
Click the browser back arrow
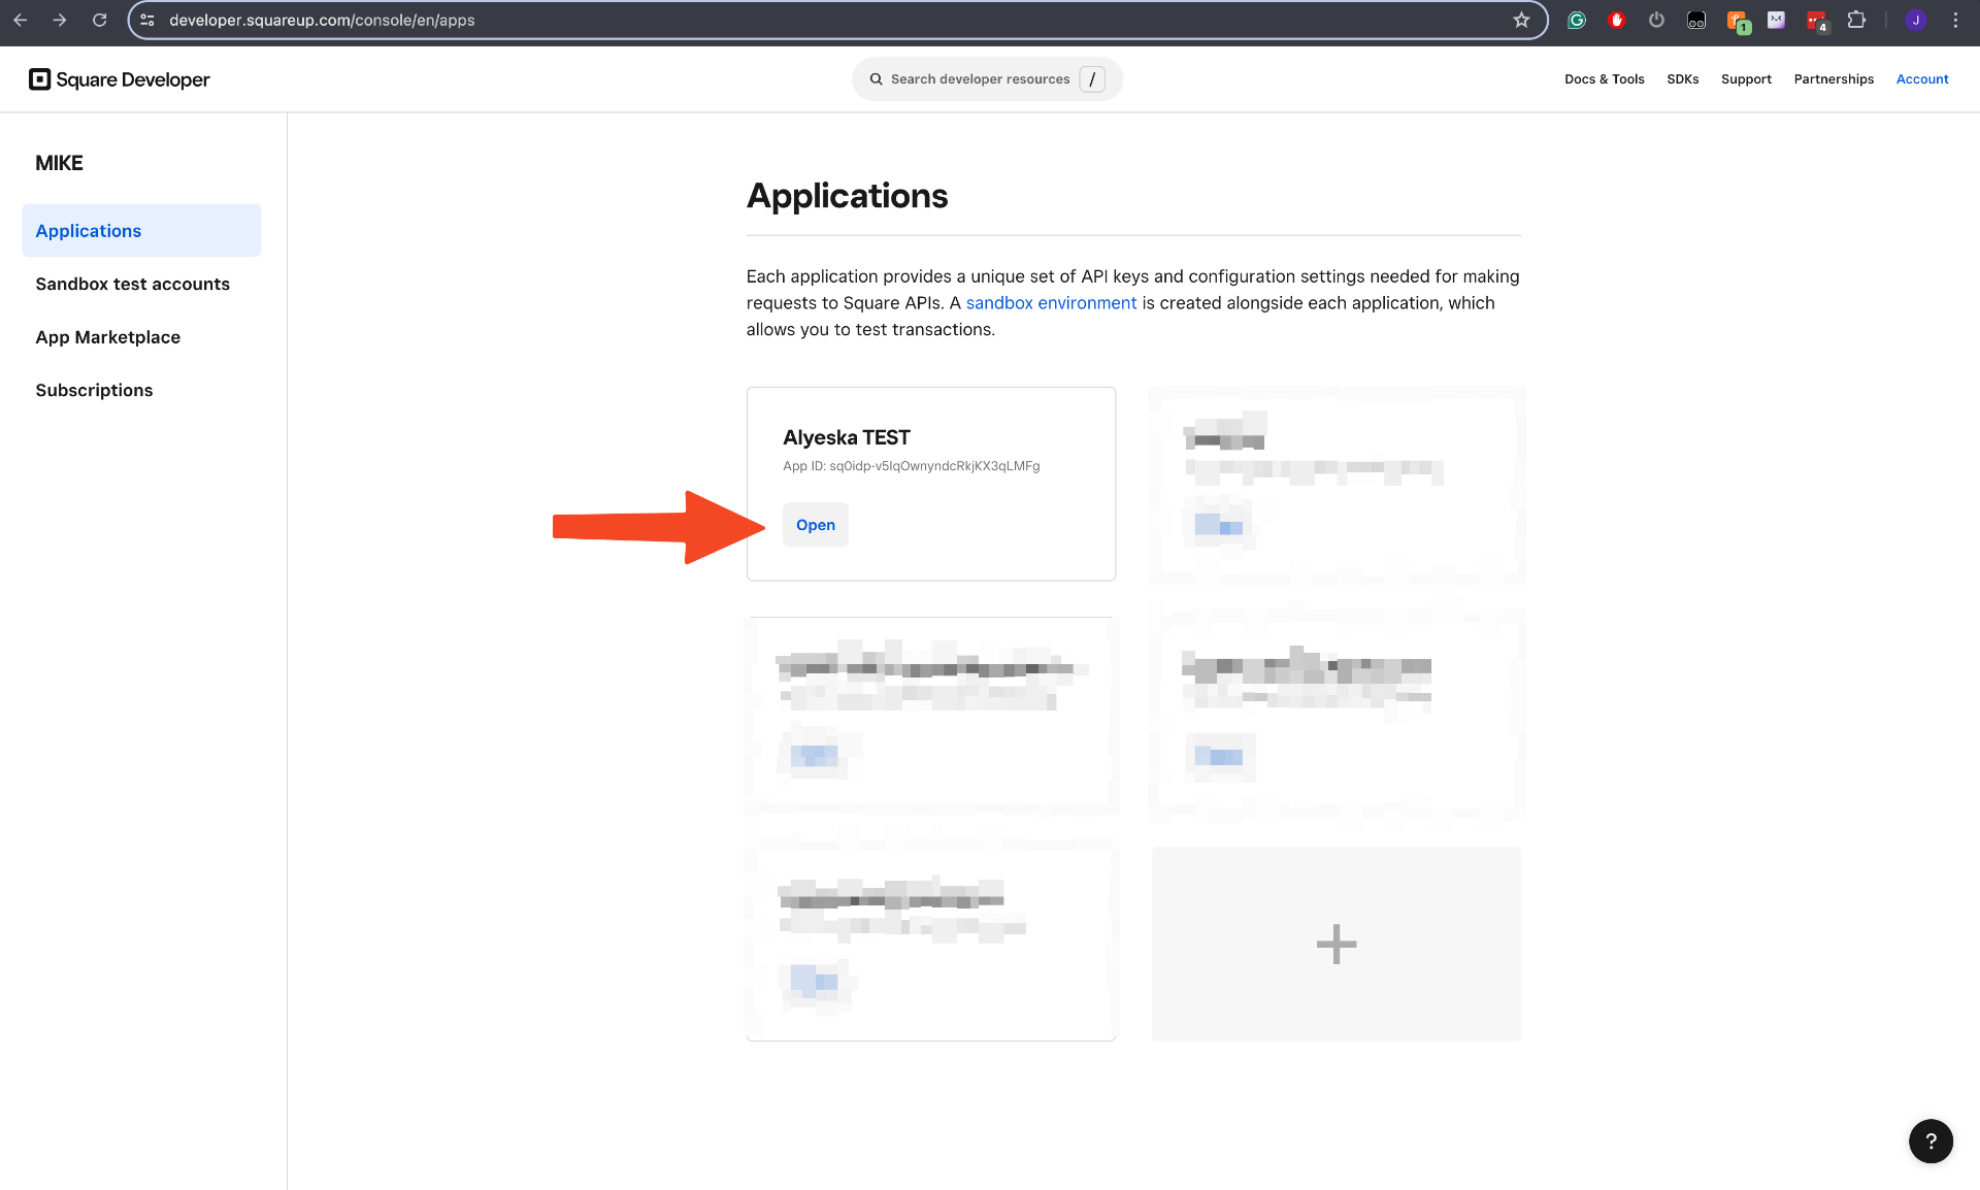pos(20,20)
